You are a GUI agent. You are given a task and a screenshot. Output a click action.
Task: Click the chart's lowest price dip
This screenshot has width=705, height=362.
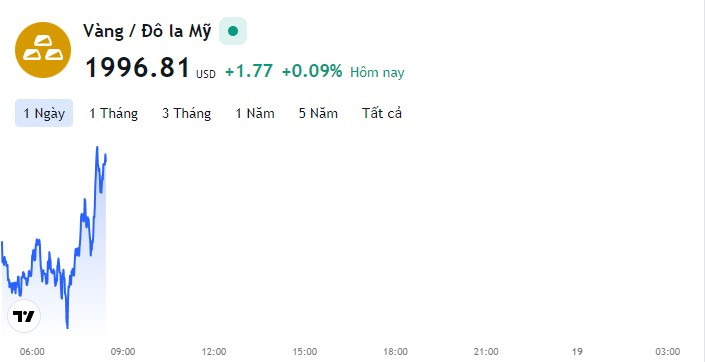(x=67, y=327)
